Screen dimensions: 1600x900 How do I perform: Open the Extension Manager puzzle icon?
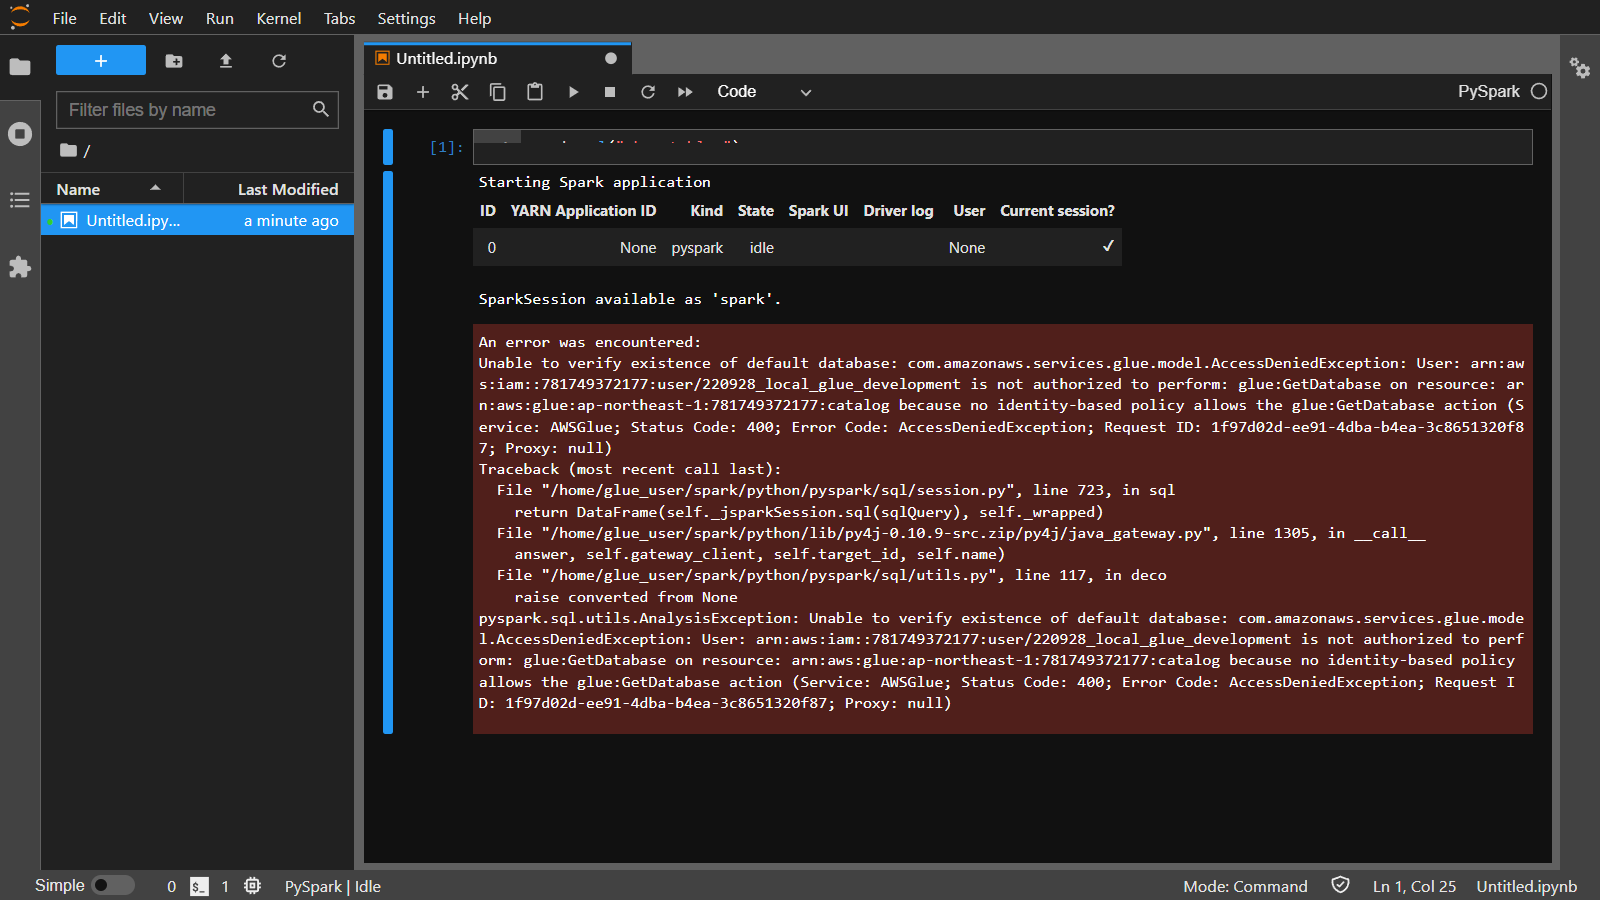(20, 267)
